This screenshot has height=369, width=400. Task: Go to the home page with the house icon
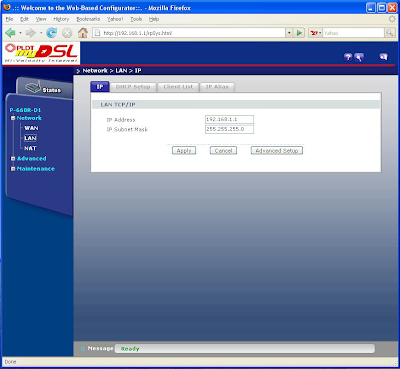[83, 33]
